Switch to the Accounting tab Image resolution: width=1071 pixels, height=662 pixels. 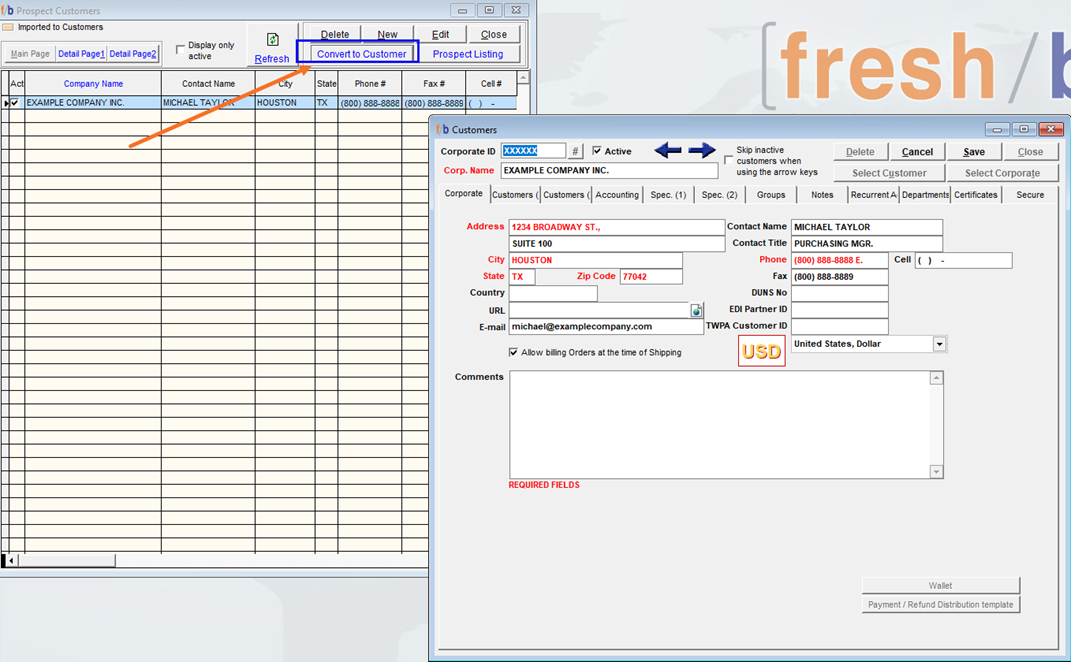[617, 195]
